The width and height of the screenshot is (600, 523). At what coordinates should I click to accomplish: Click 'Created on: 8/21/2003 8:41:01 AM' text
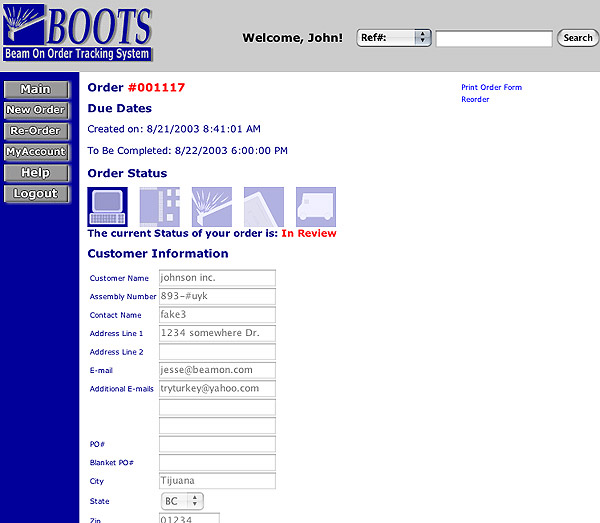[174, 129]
